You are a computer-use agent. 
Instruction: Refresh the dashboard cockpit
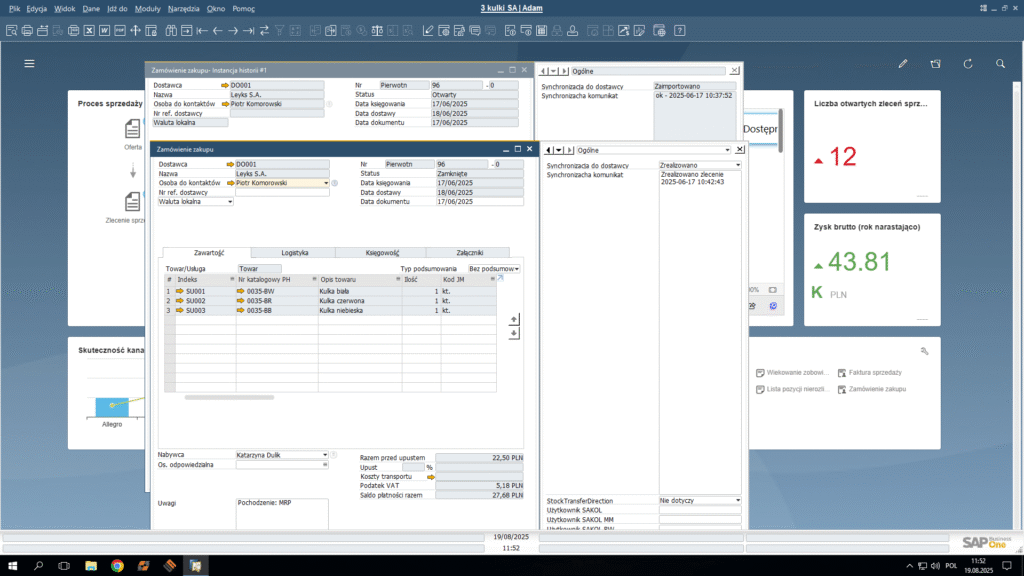(x=968, y=63)
